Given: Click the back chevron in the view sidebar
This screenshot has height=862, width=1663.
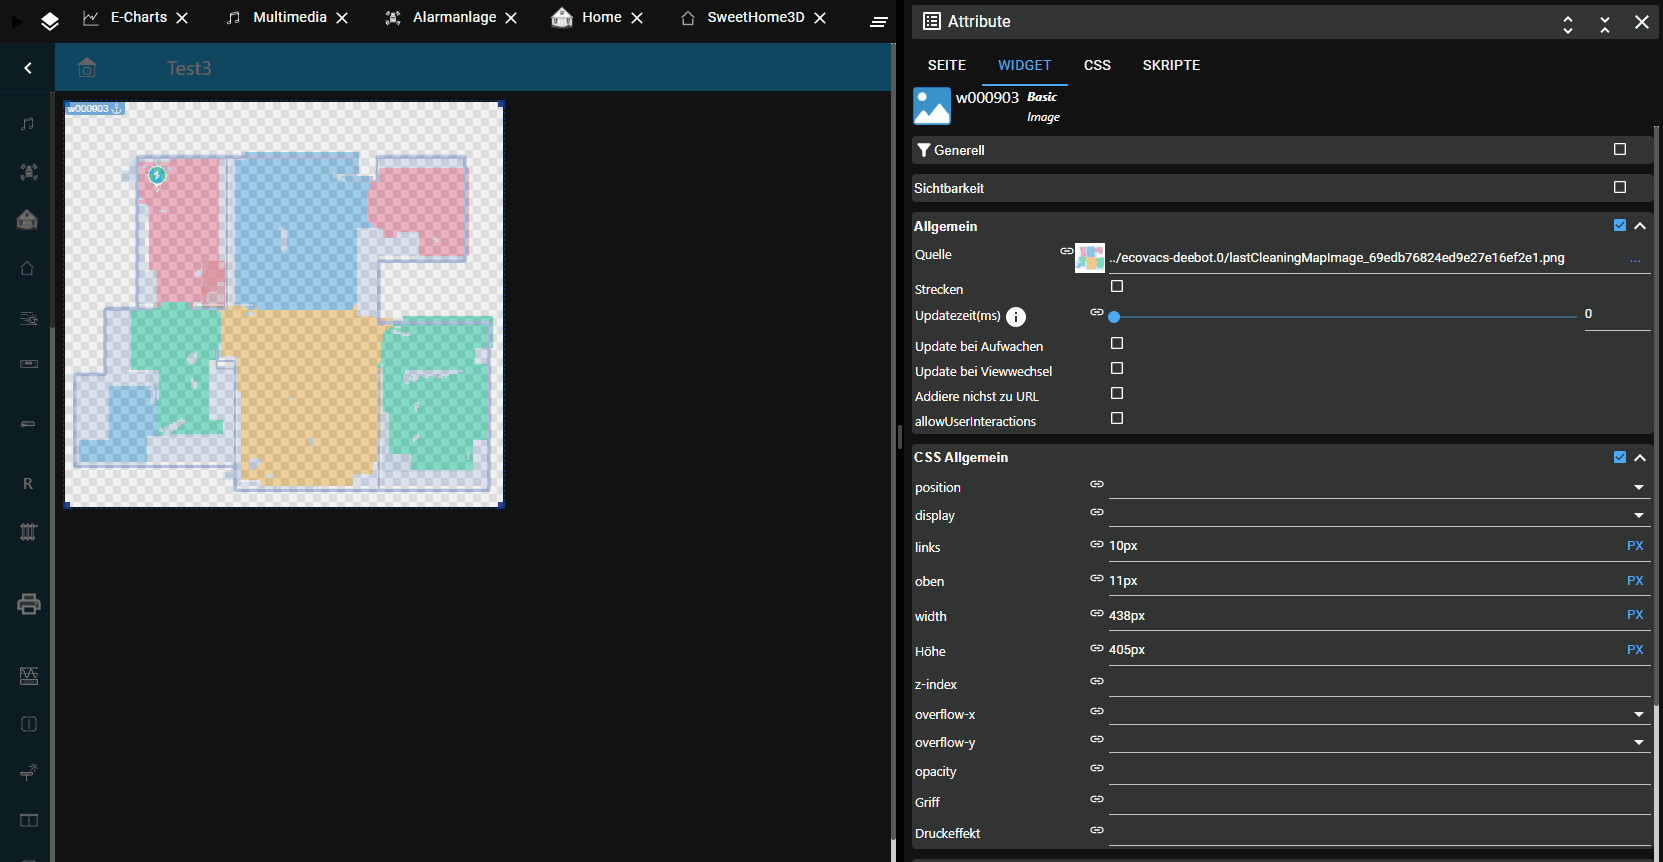Looking at the screenshot, I should tap(28, 68).
